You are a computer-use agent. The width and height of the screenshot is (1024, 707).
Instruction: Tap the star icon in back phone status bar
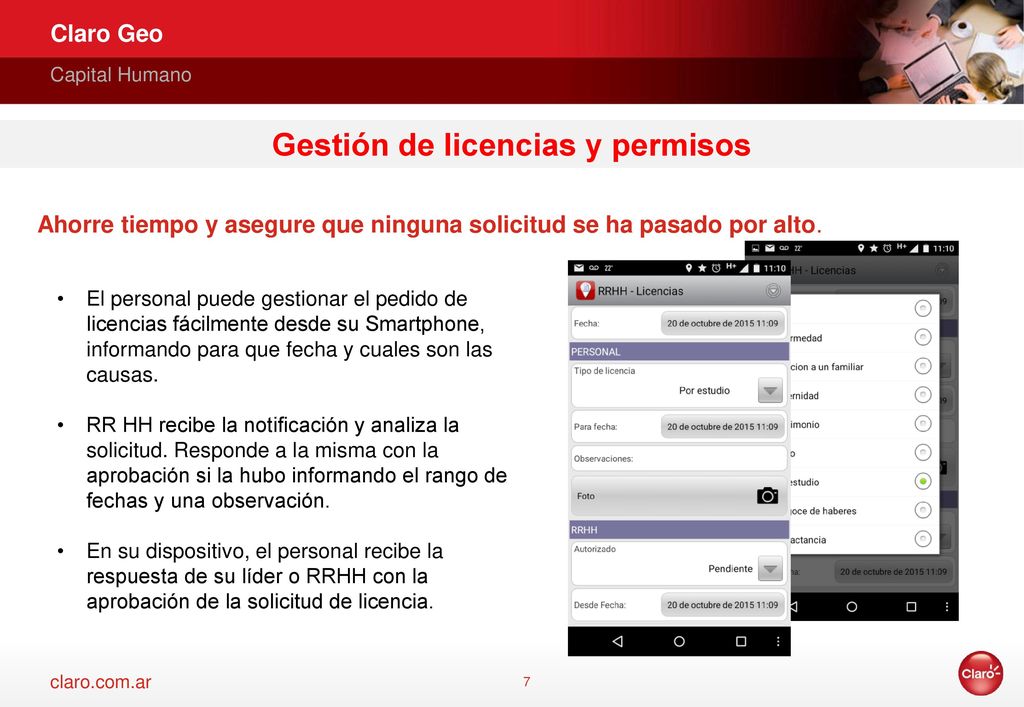(x=874, y=248)
